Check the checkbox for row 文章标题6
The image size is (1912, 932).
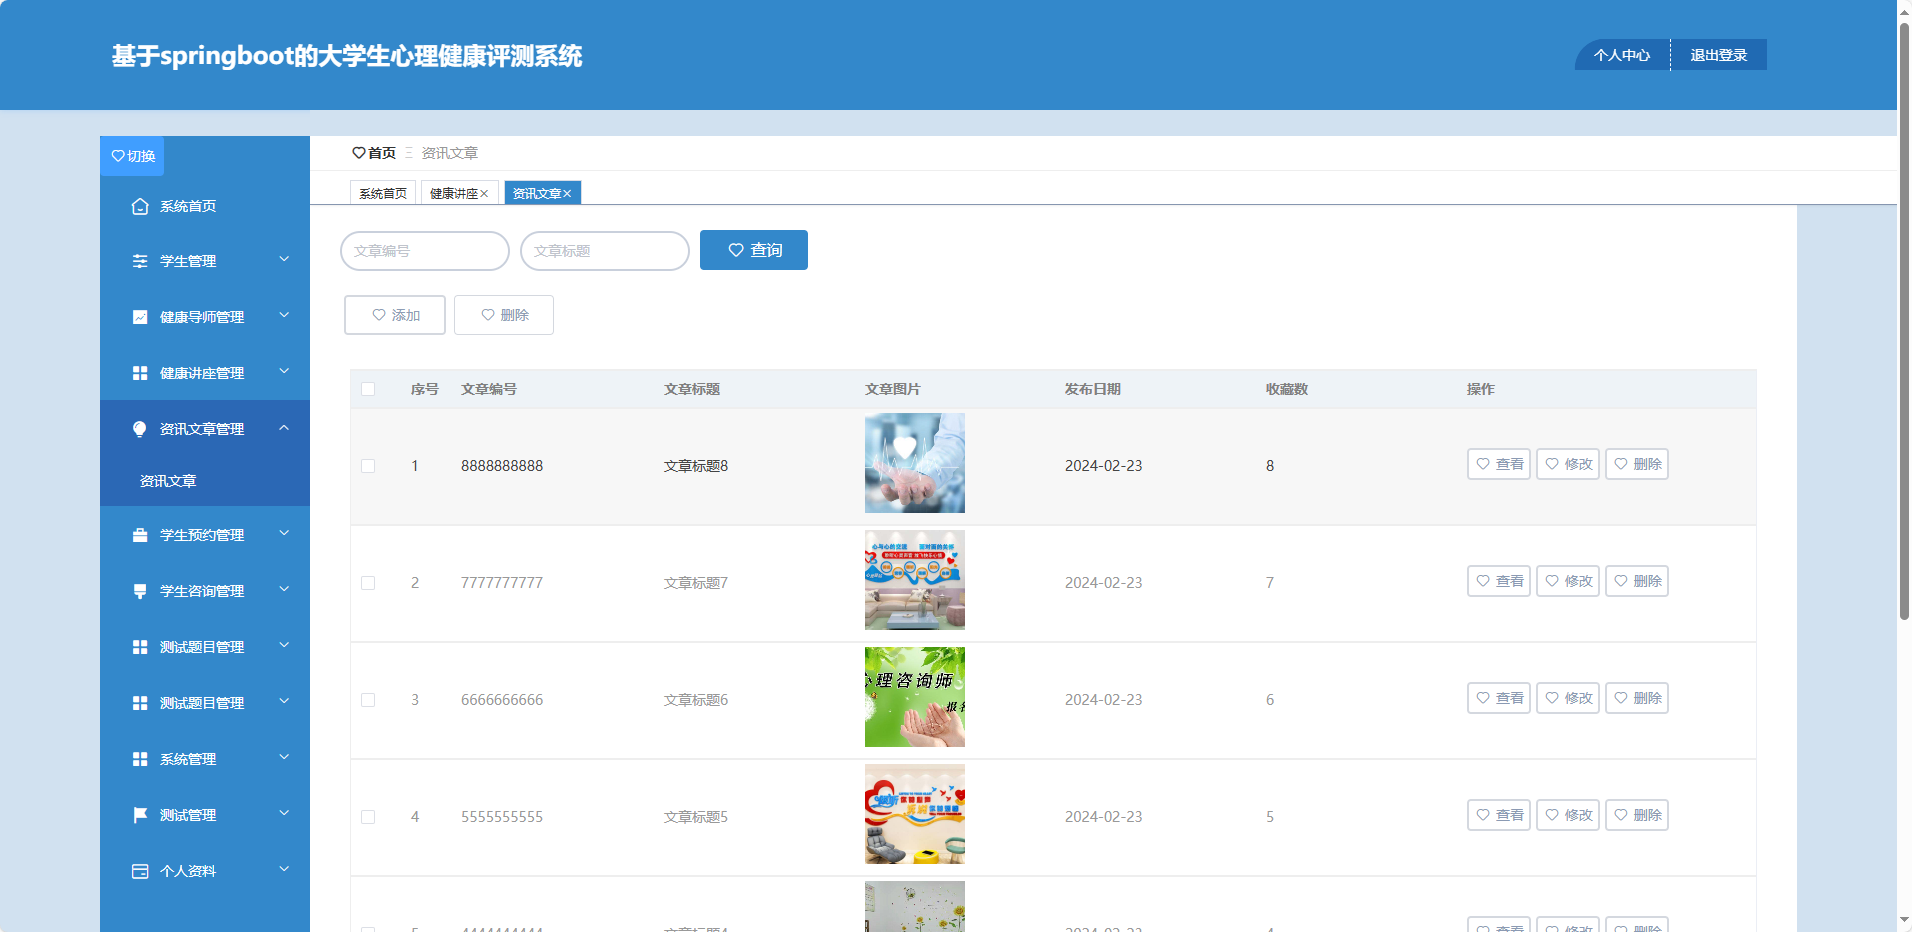coord(368,700)
